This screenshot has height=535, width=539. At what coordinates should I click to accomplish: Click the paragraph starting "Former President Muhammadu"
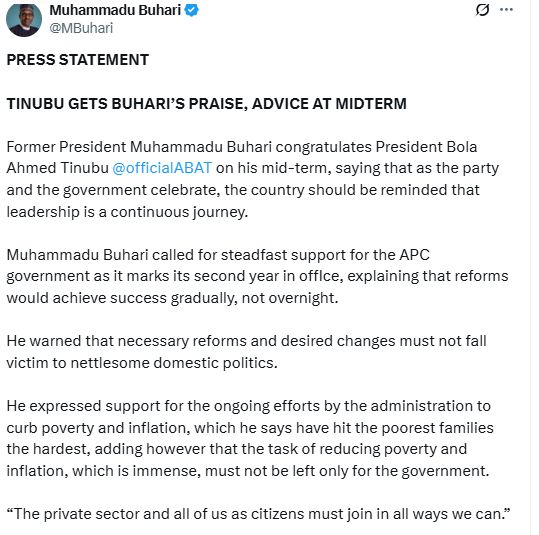253,179
